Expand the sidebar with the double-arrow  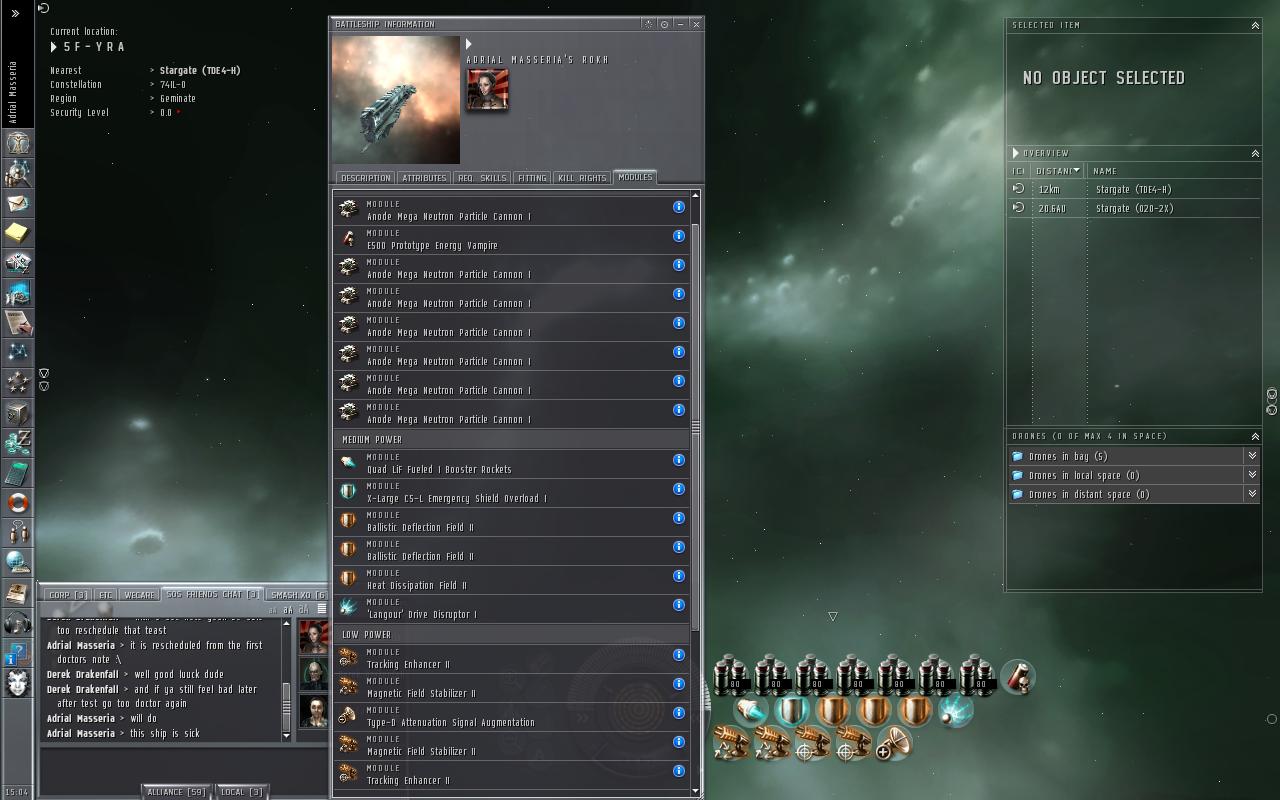(15, 13)
